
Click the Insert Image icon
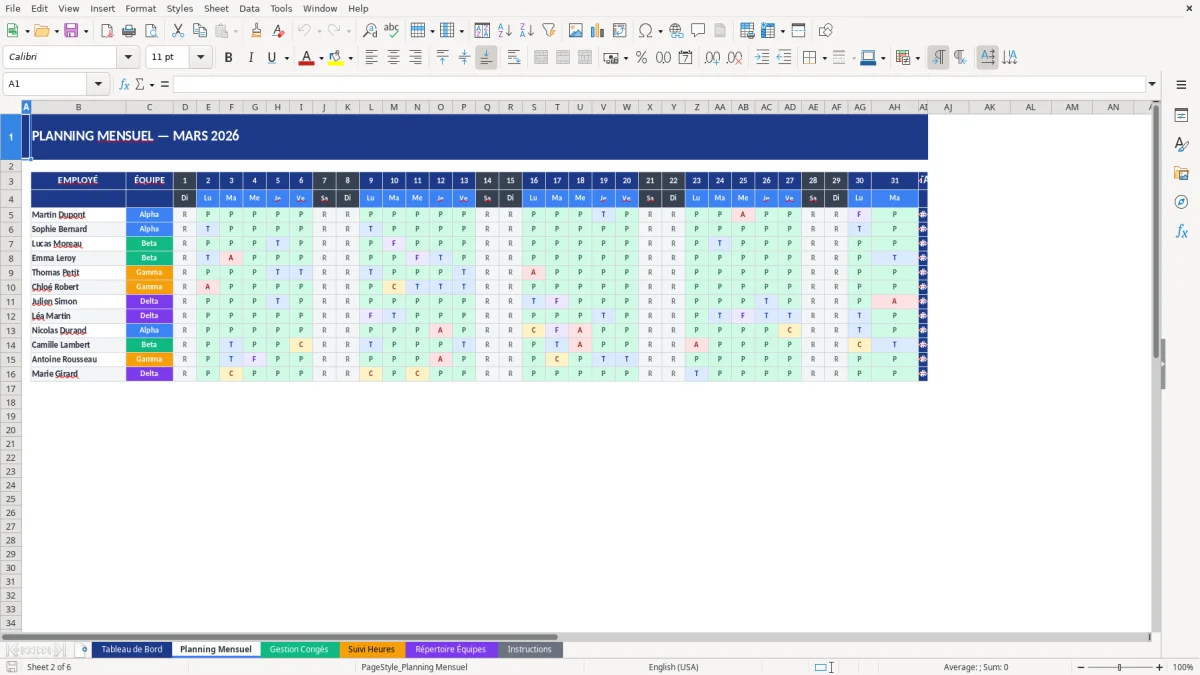[x=575, y=30]
